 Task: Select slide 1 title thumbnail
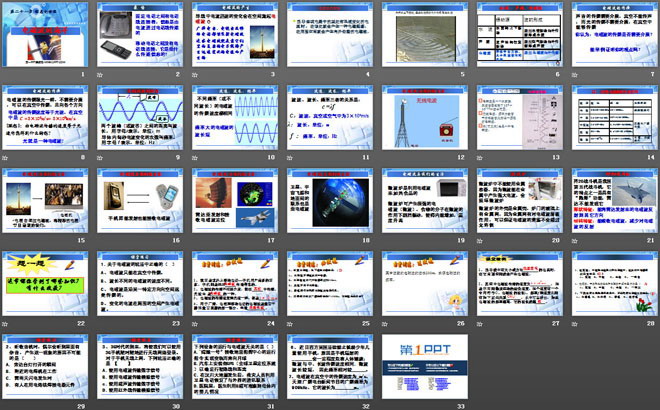point(46,36)
